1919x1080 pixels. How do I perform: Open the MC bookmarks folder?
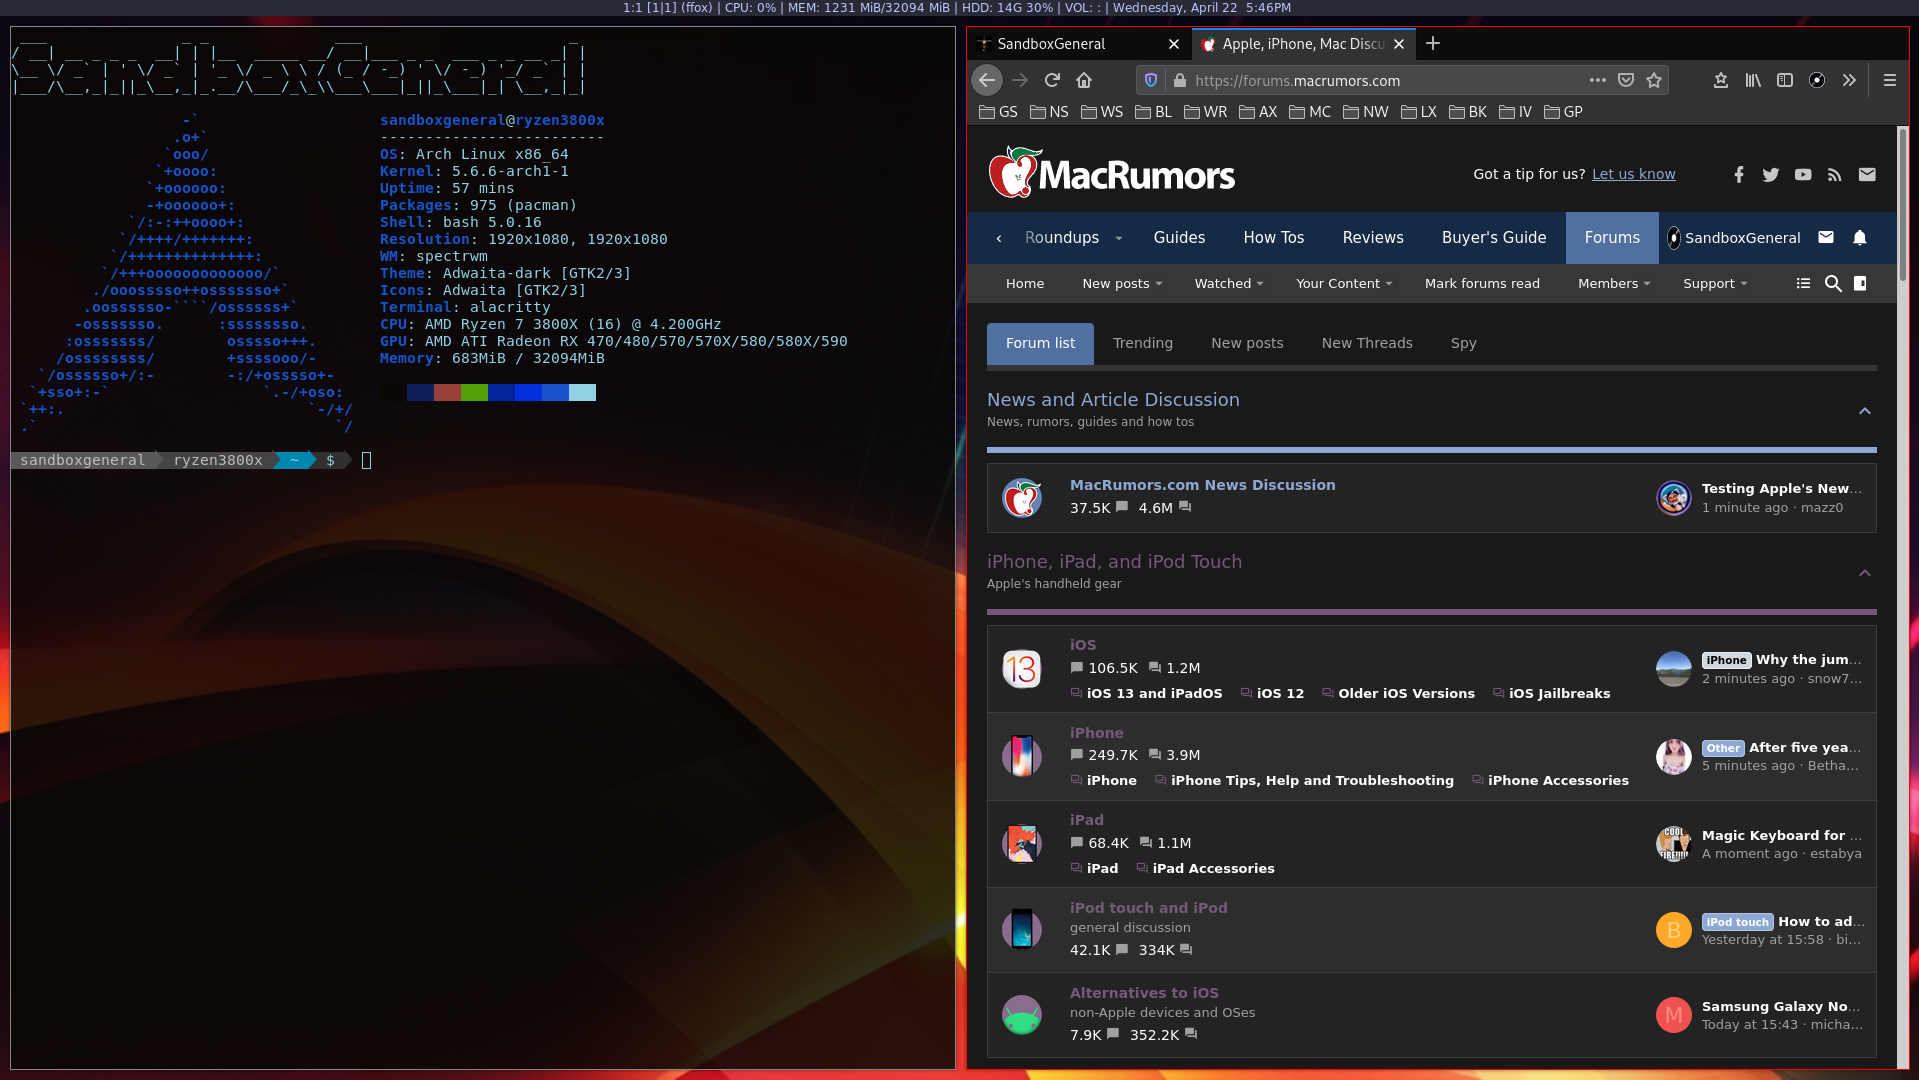point(1310,112)
